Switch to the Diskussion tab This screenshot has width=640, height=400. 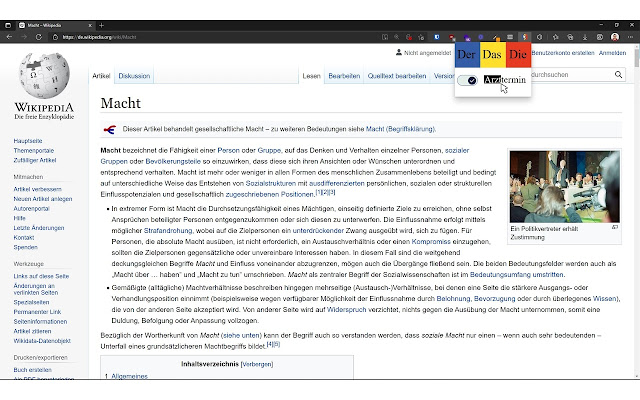click(x=134, y=76)
